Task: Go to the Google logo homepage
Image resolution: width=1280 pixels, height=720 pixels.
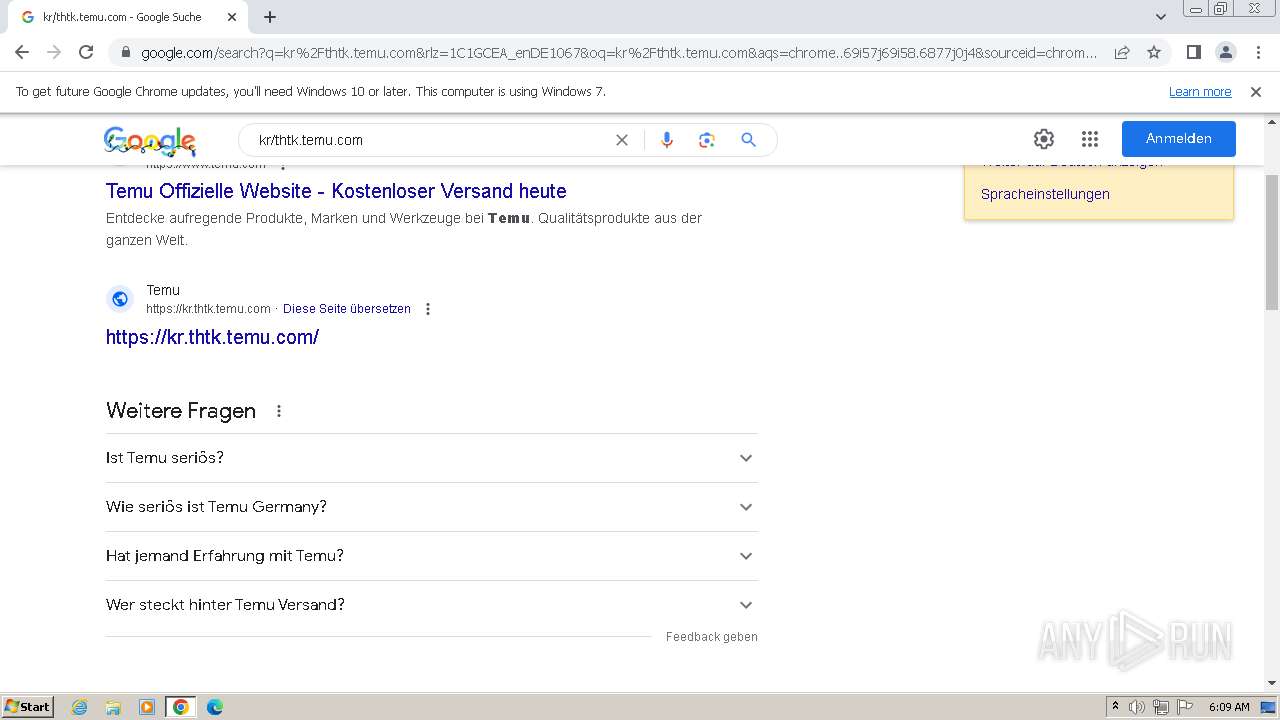Action: pyautogui.click(x=149, y=141)
